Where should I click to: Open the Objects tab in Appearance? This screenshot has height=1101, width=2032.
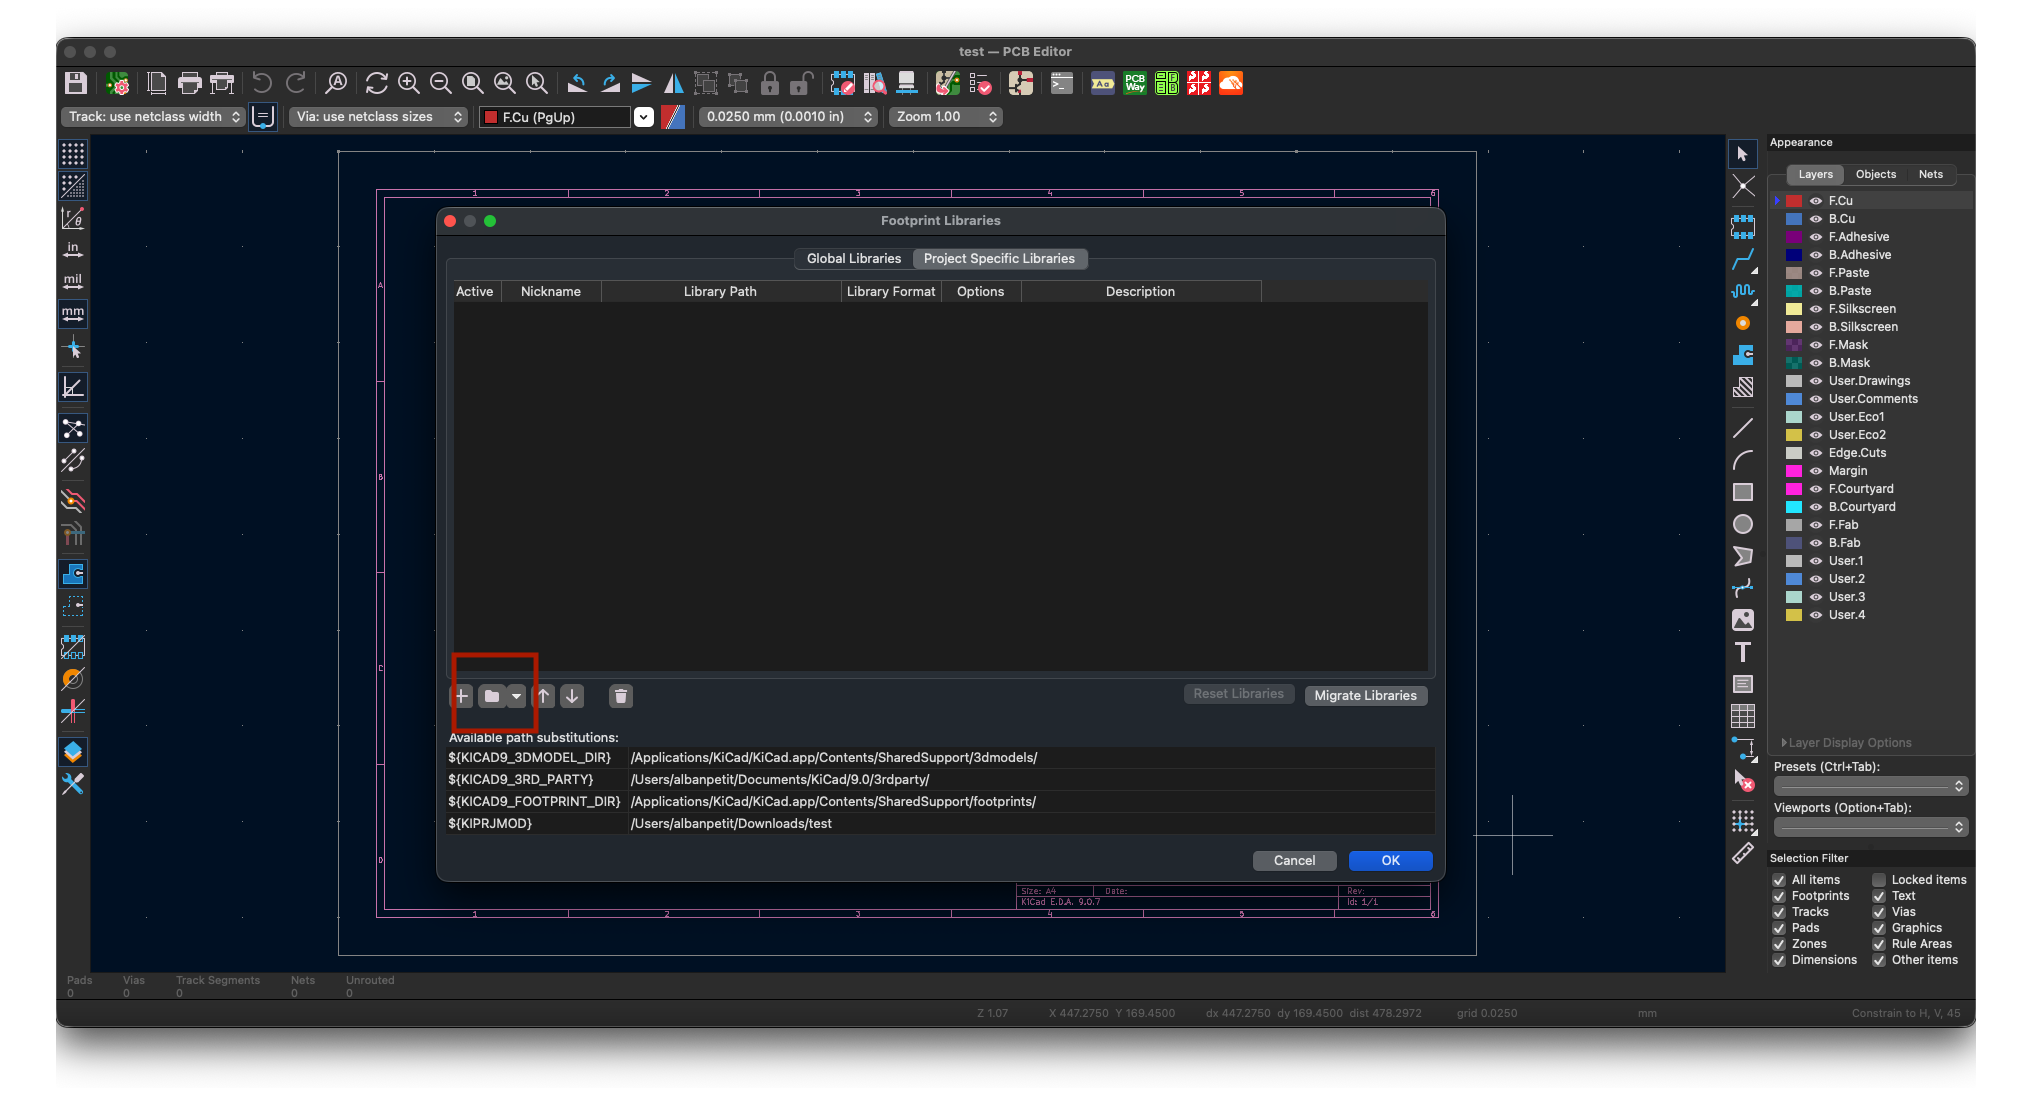(1875, 174)
